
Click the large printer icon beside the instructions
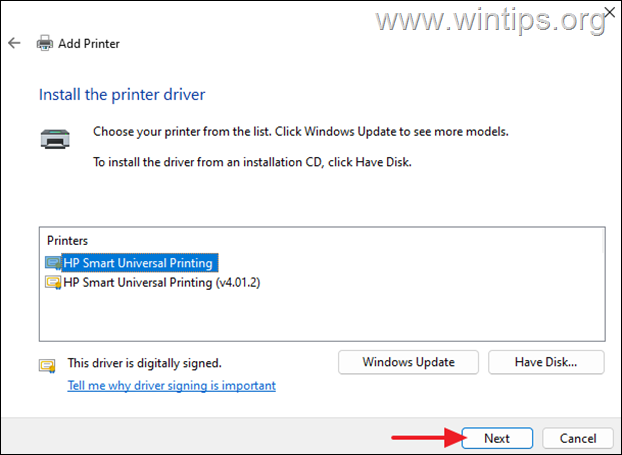[x=54, y=138]
